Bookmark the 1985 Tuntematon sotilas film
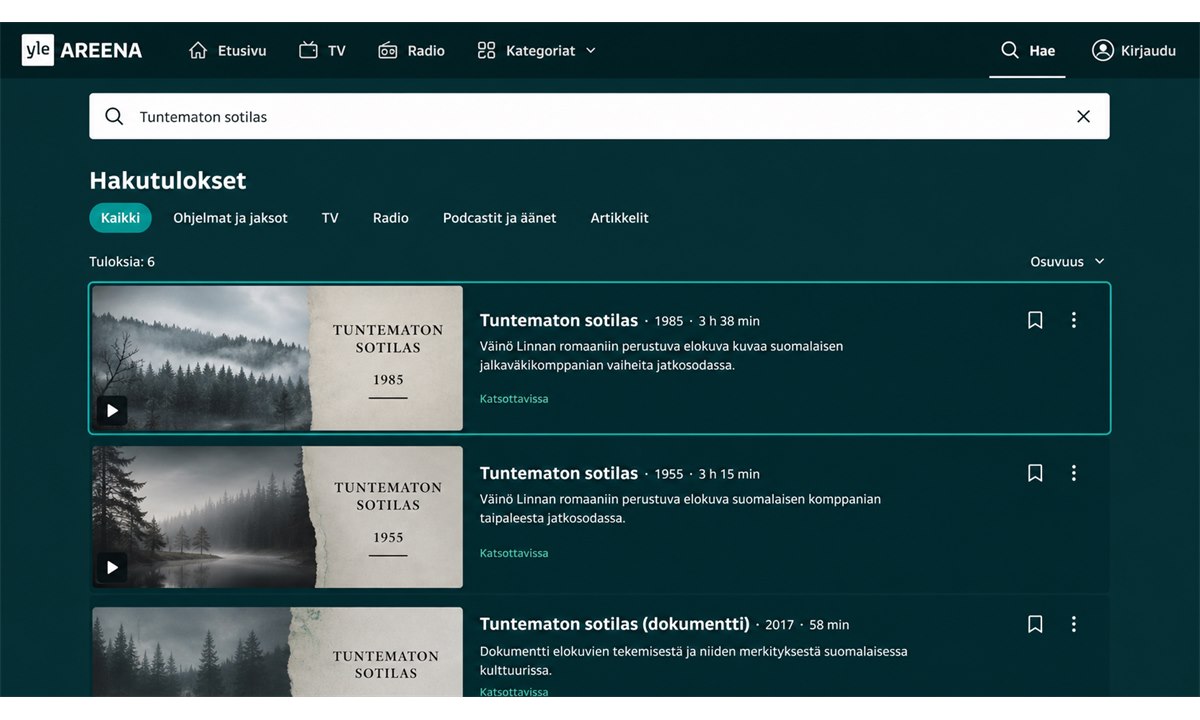Viewport: 1200px width, 720px height. point(1035,320)
